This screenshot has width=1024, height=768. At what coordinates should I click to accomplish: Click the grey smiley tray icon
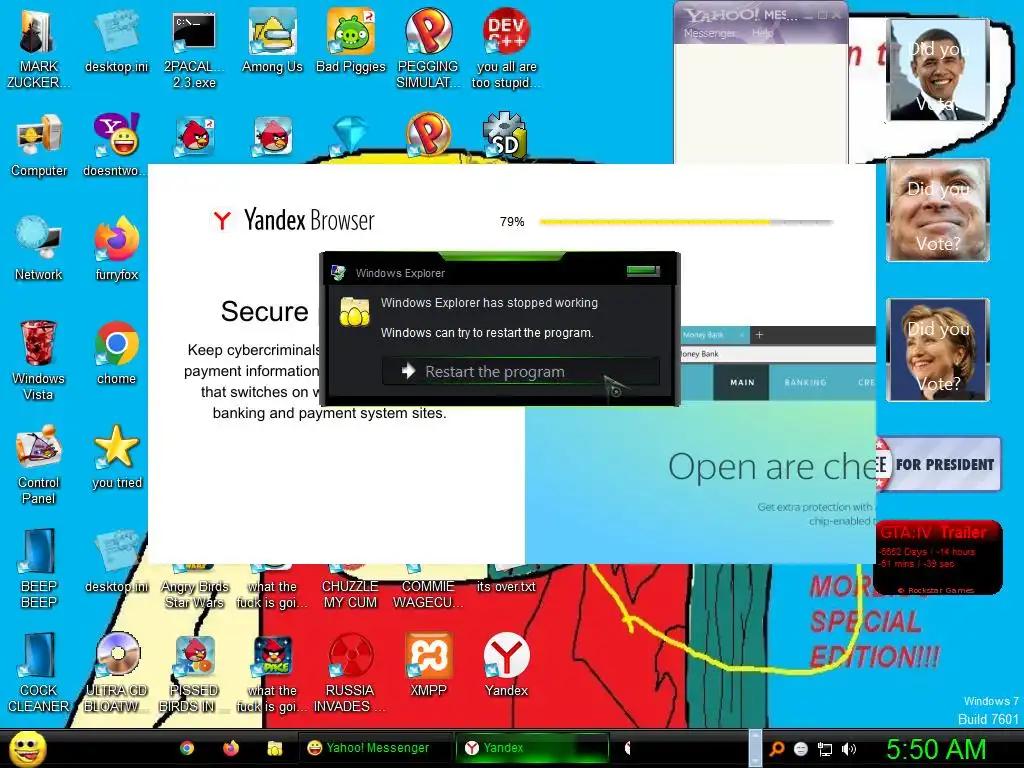click(x=801, y=749)
